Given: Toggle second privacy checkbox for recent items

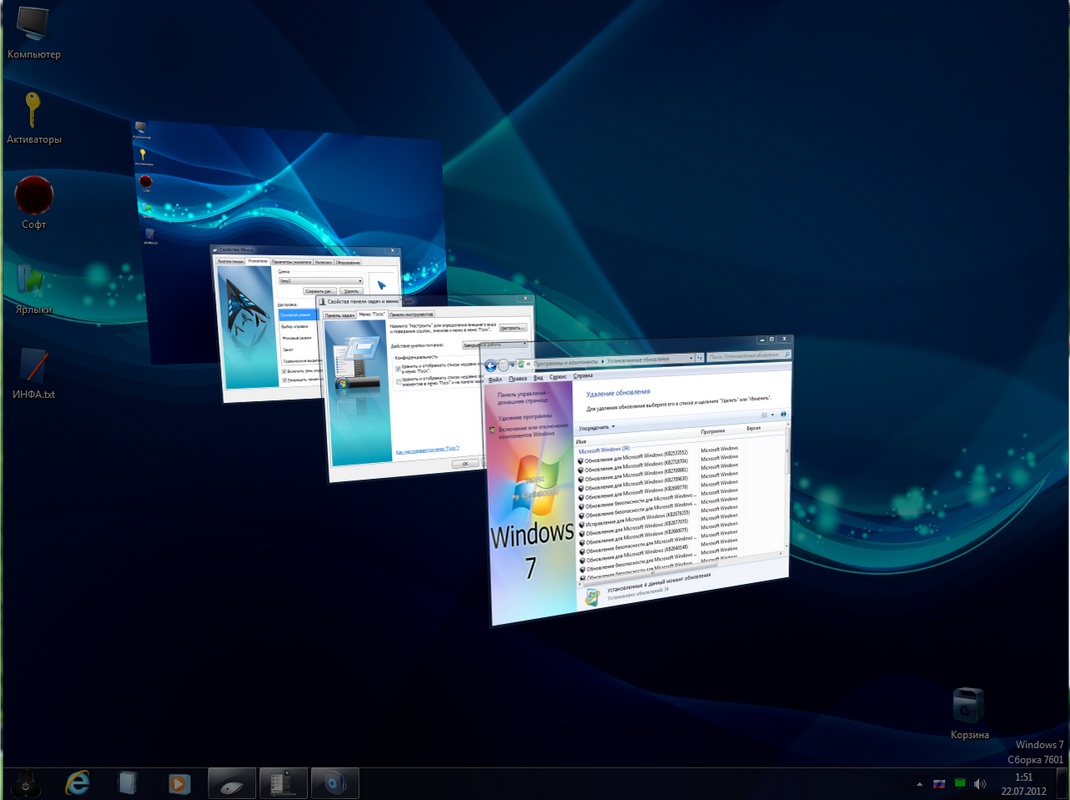Looking at the screenshot, I should [x=399, y=381].
